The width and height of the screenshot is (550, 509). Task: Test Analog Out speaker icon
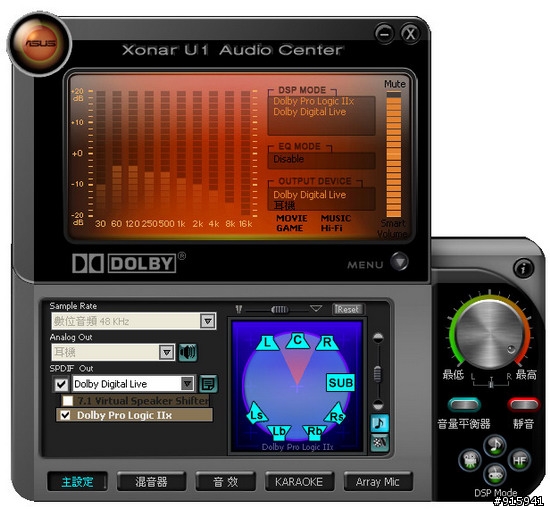[x=188, y=352]
